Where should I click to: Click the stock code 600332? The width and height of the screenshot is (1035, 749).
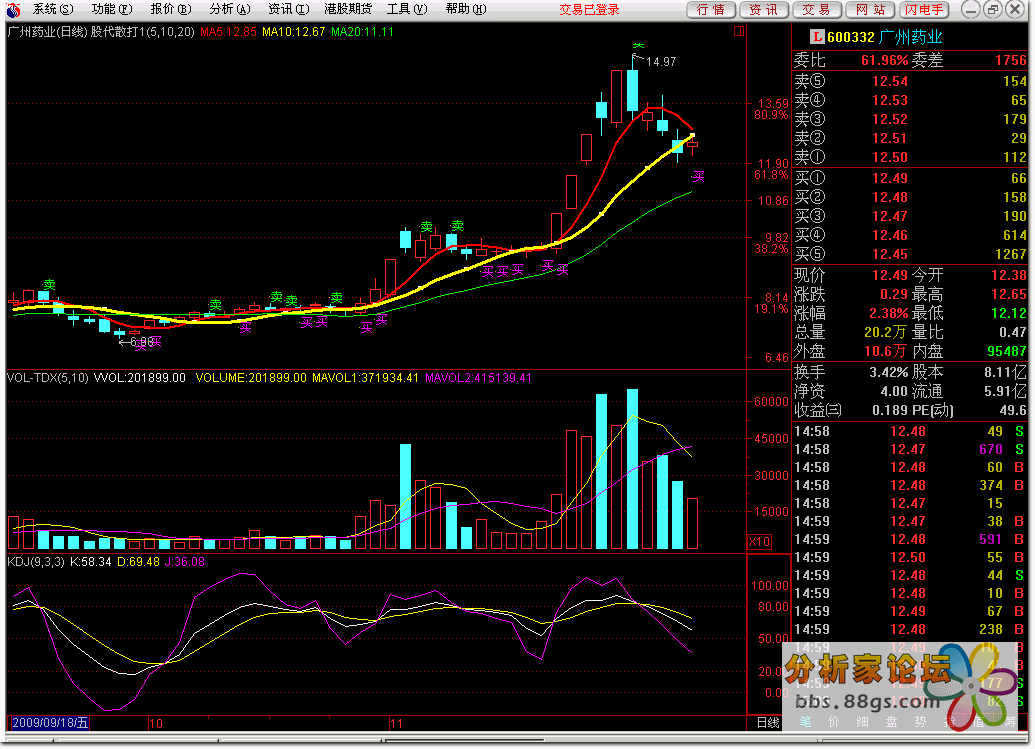coord(851,37)
